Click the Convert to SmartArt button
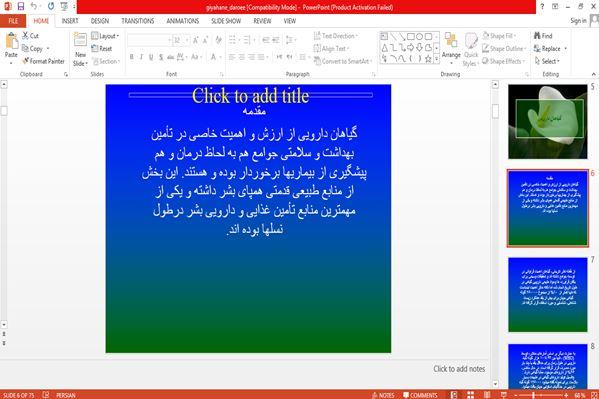 342,61
